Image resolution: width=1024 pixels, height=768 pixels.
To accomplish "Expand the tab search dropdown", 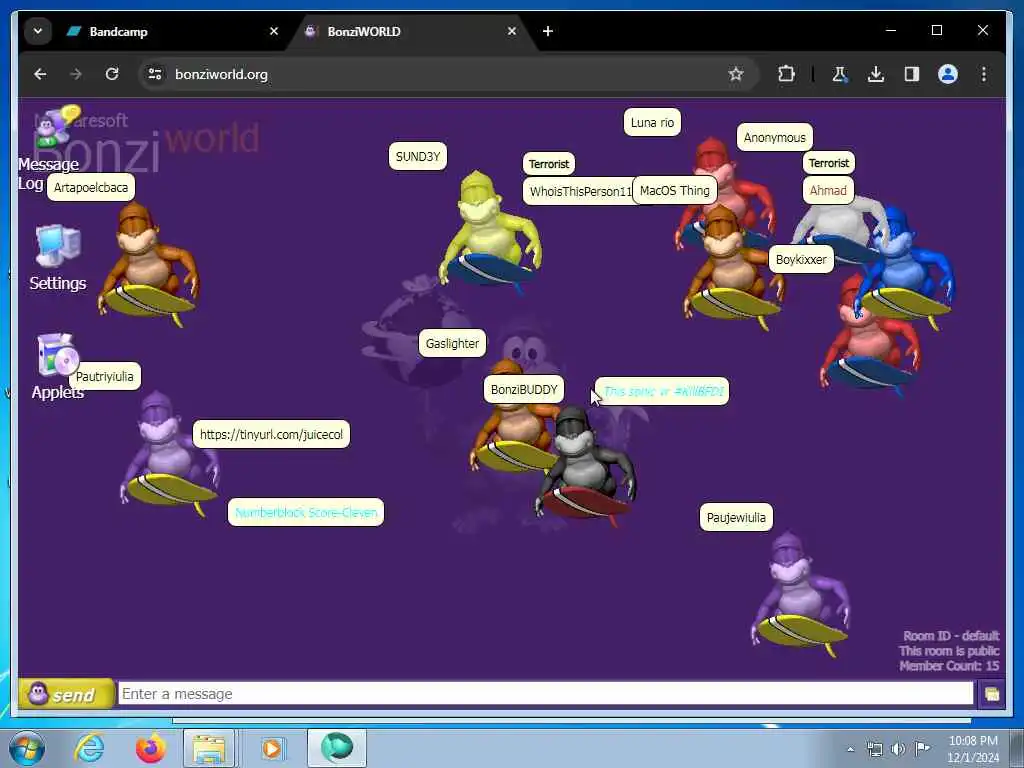I will coord(38,31).
